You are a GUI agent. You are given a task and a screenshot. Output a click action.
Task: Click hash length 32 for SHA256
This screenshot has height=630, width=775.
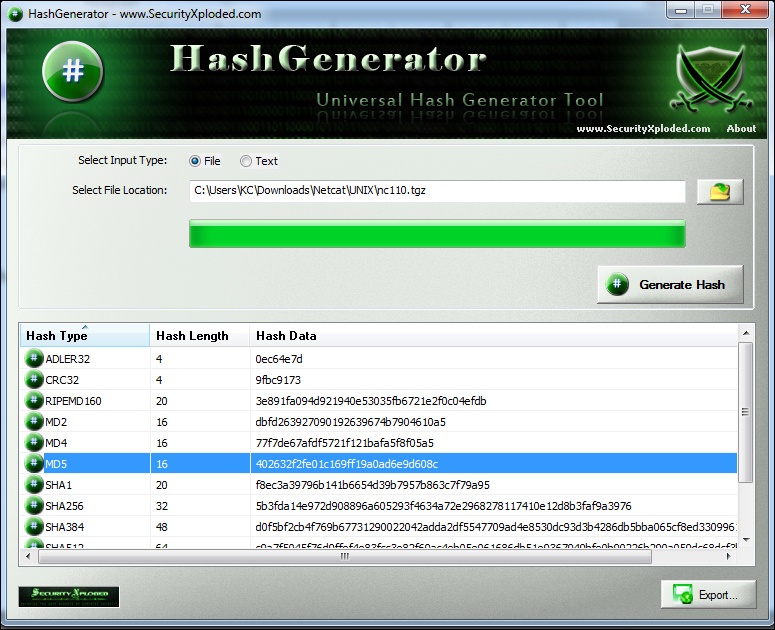point(162,506)
